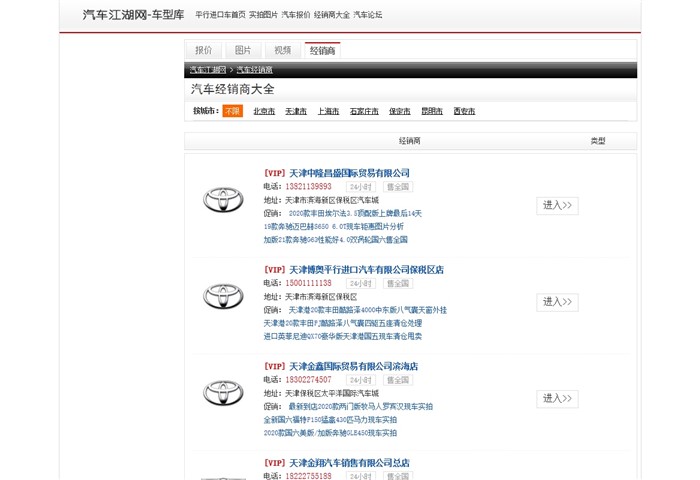The image size is (700, 480).
Task: Filter dealers by 天津市
Action: (x=296, y=111)
